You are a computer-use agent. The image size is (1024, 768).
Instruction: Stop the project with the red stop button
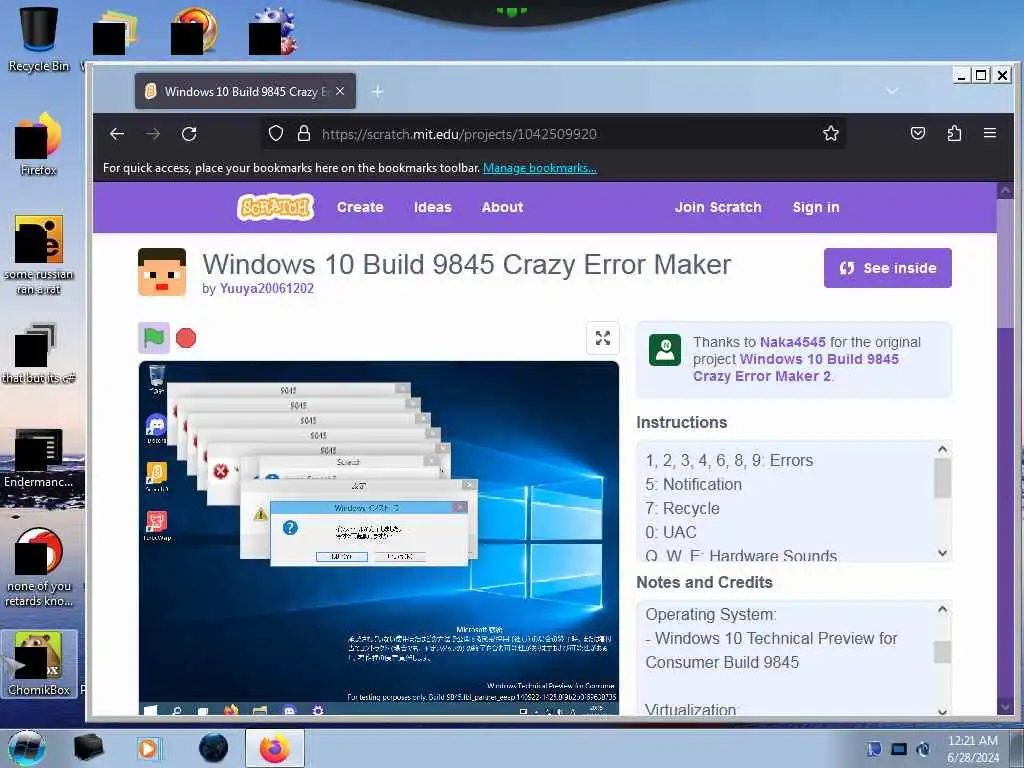tap(186, 338)
